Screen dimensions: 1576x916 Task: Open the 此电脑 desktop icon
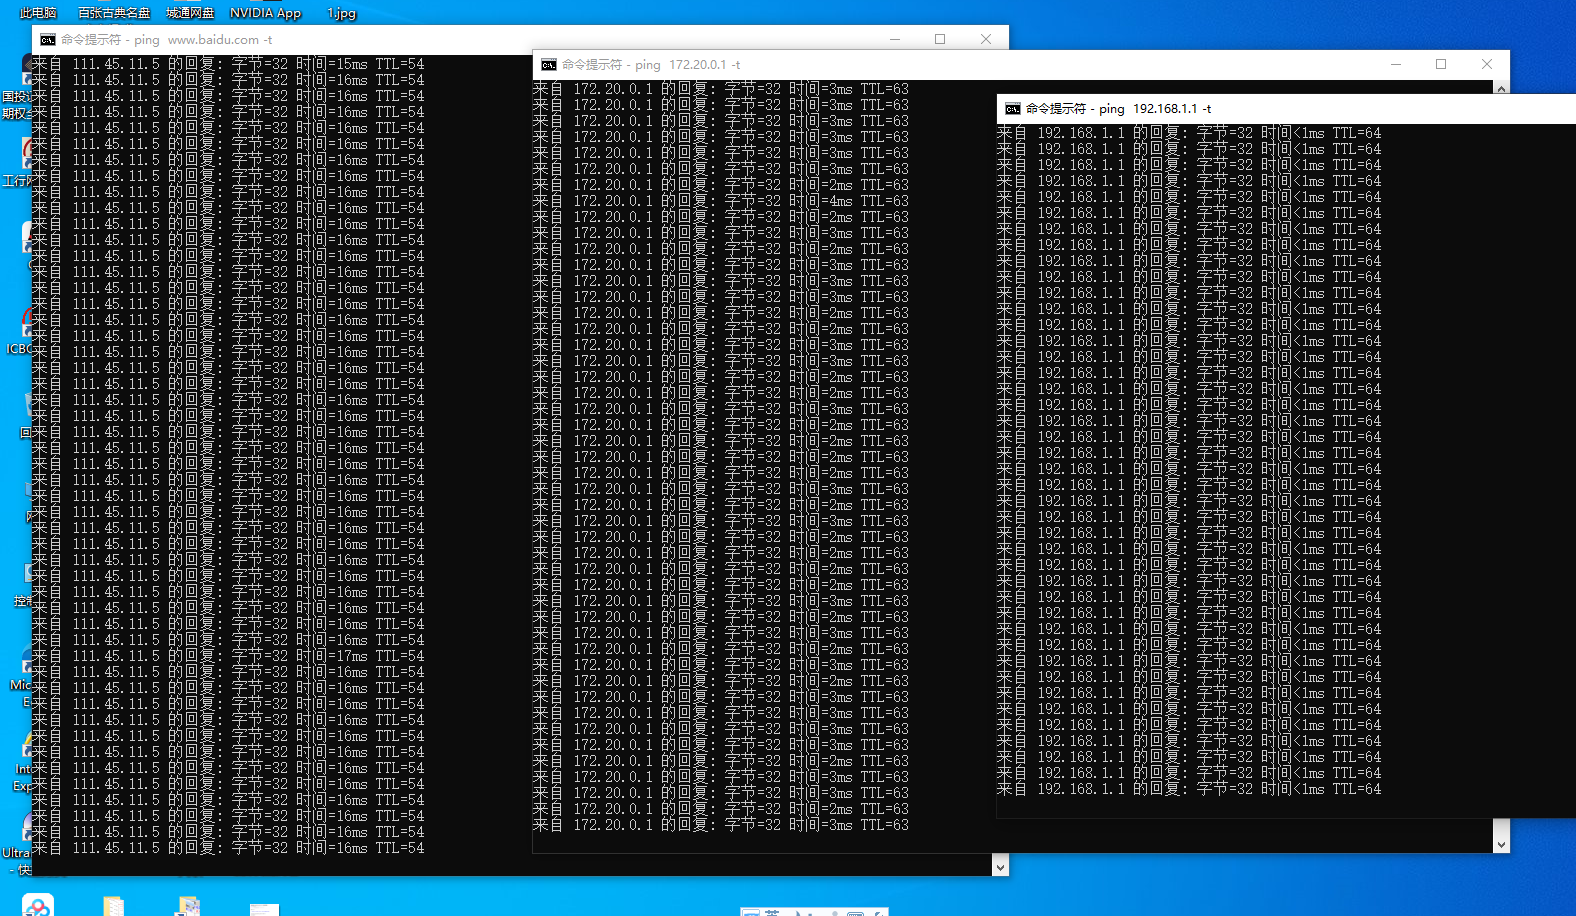pos(38,13)
